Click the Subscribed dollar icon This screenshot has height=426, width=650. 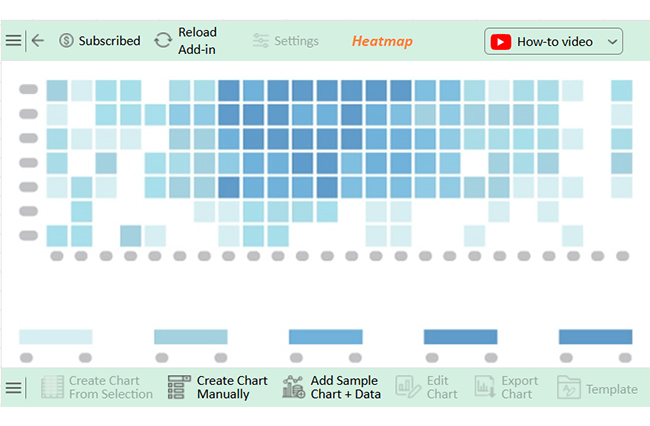pyautogui.click(x=66, y=41)
